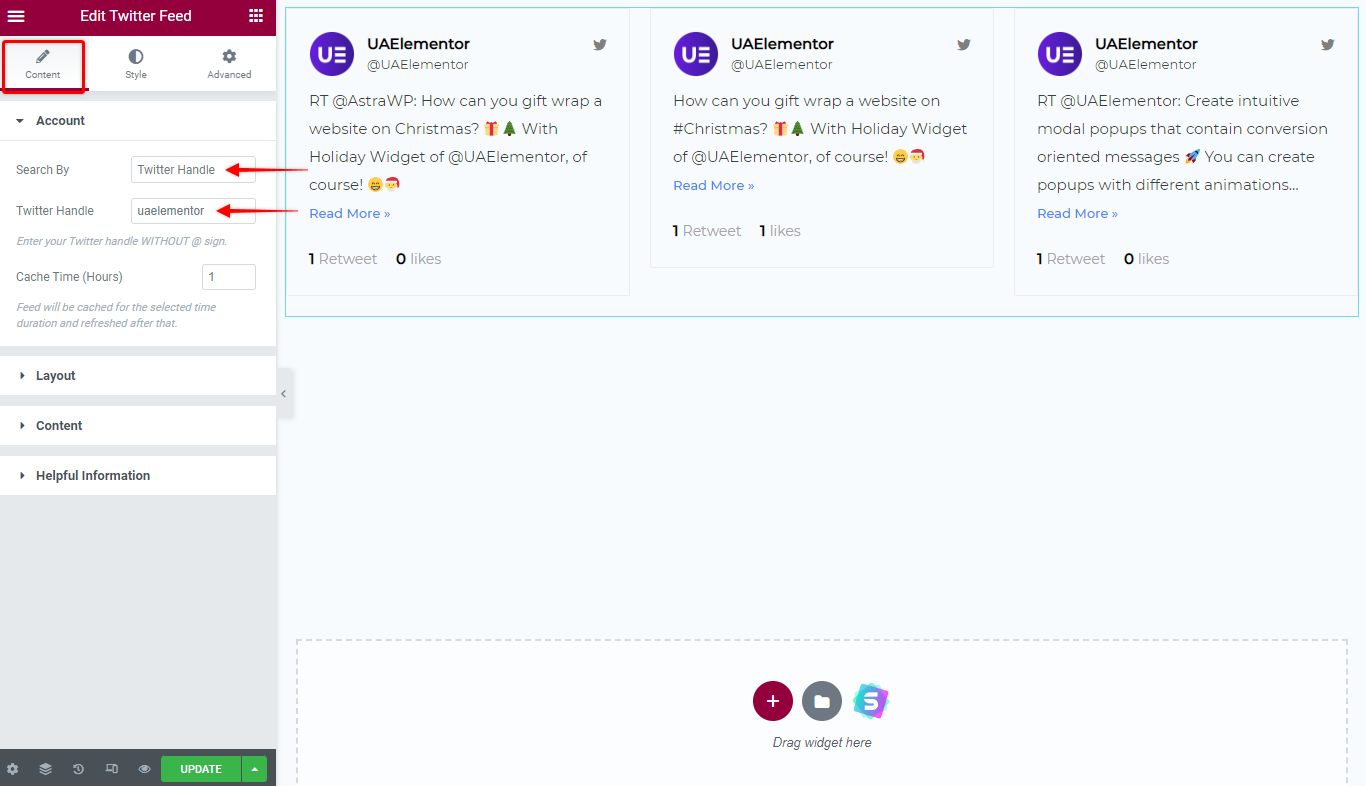Image resolution: width=1366 pixels, height=786 pixels.
Task: Click the UAElementor name on the first tweet
Action: 418,44
